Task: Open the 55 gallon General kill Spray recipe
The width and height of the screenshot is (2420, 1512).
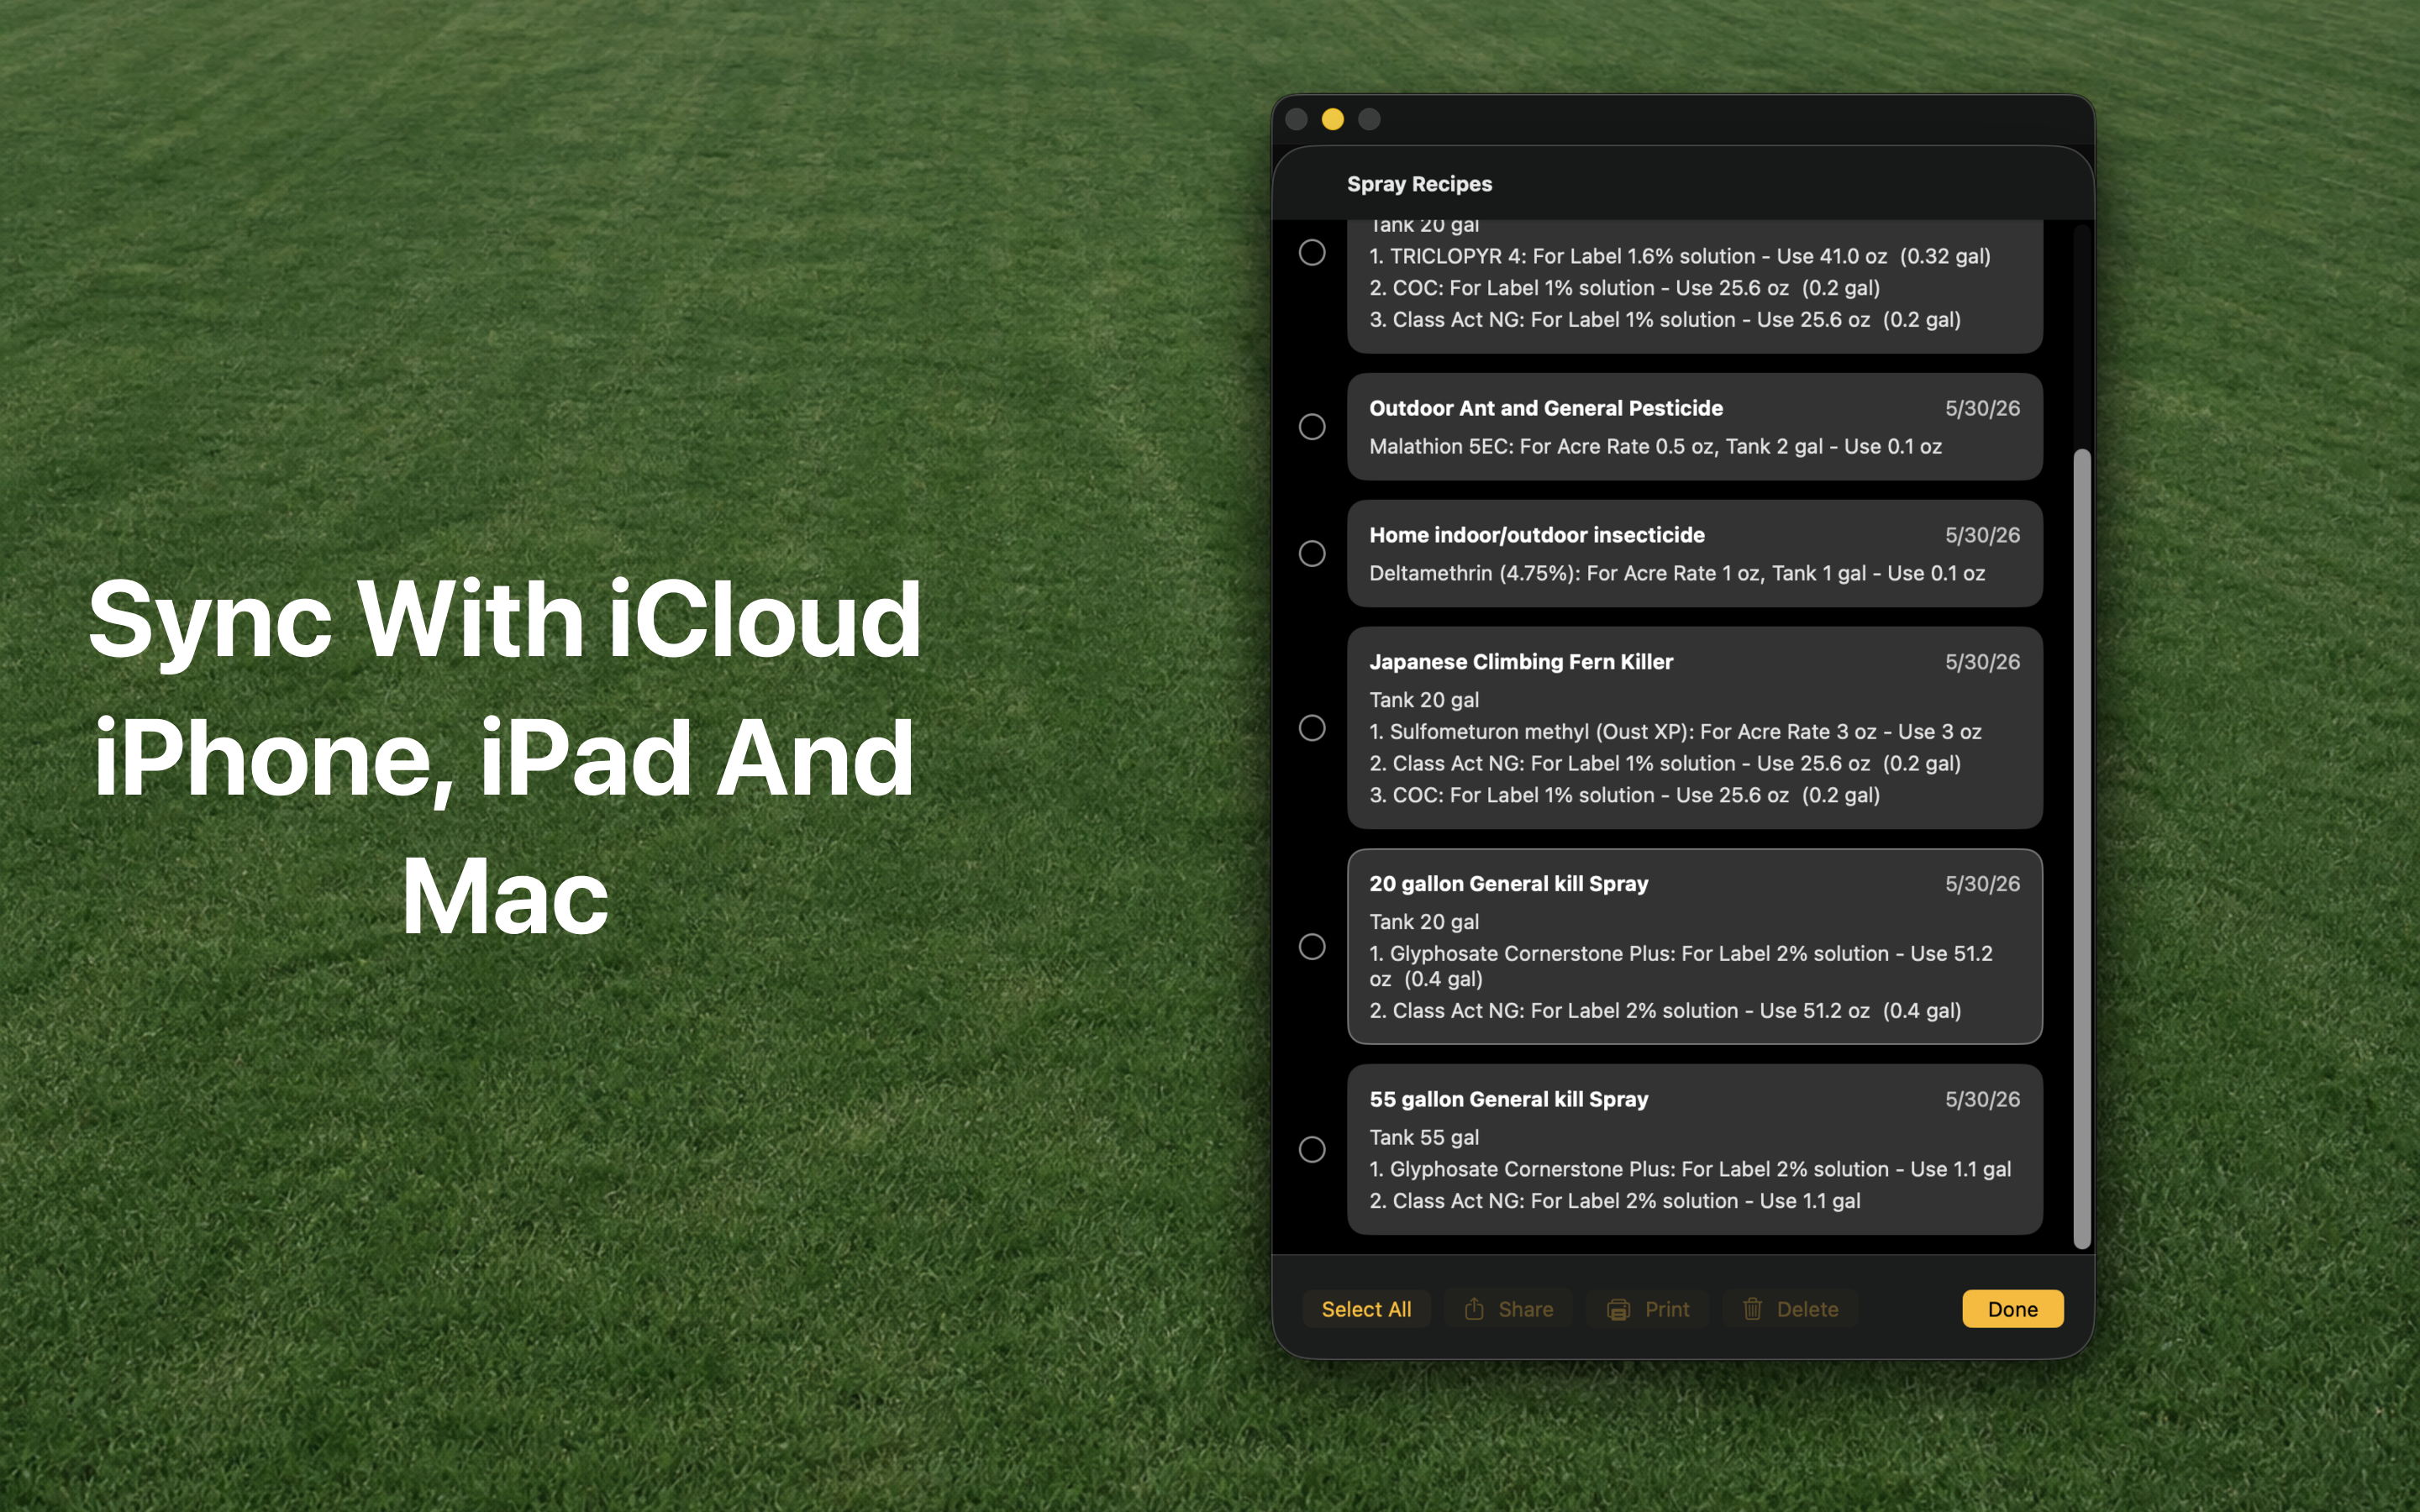Action: coord(1694,1150)
